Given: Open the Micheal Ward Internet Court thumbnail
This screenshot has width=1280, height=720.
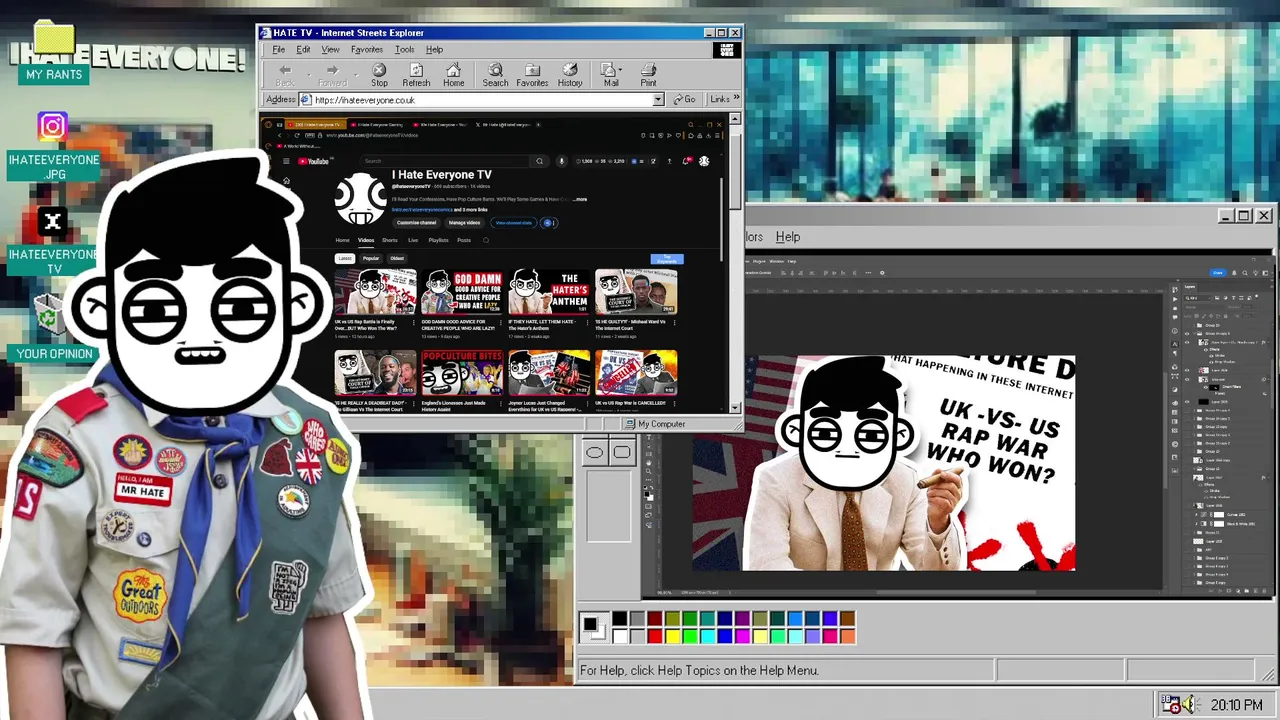Looking at the screenshot, I should tap(635, 291).
